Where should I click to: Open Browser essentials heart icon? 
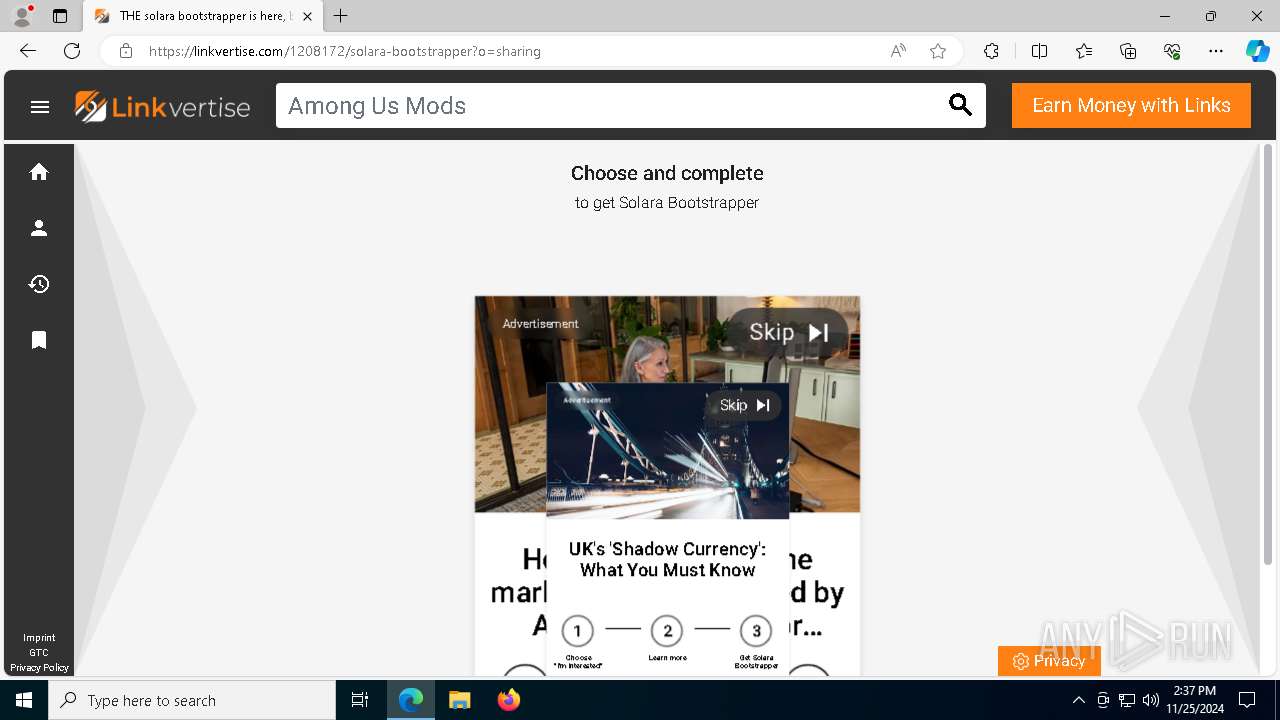point(1172,51)
